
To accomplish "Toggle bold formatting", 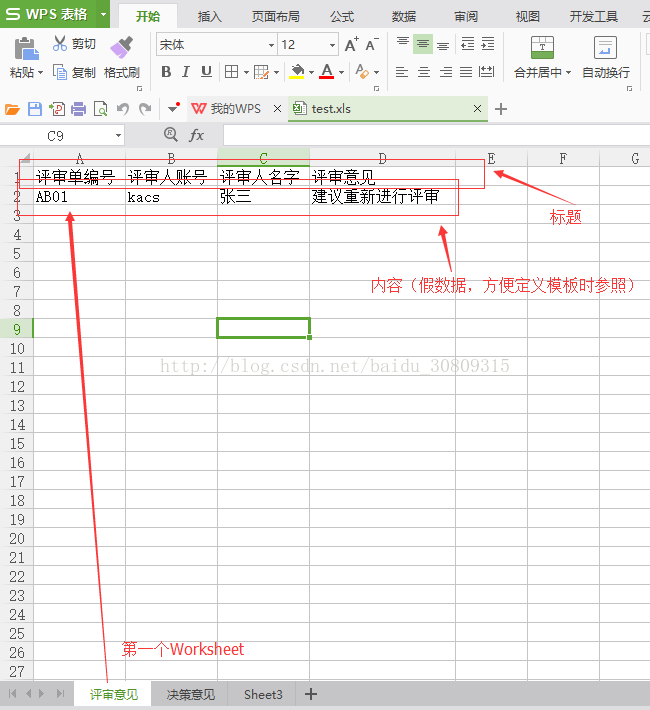I will pyautogui.click(x=166, y=72).
